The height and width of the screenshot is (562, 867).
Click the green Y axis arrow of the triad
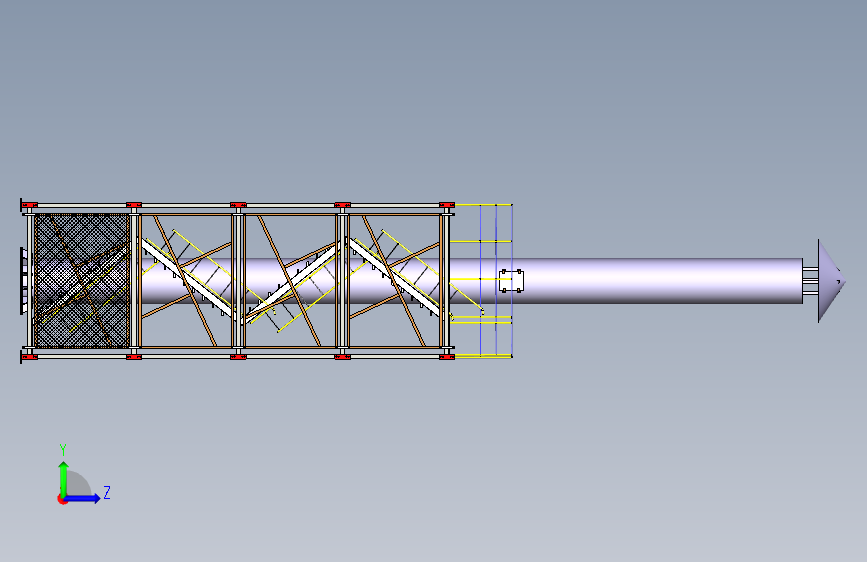[x=64, y=478]
